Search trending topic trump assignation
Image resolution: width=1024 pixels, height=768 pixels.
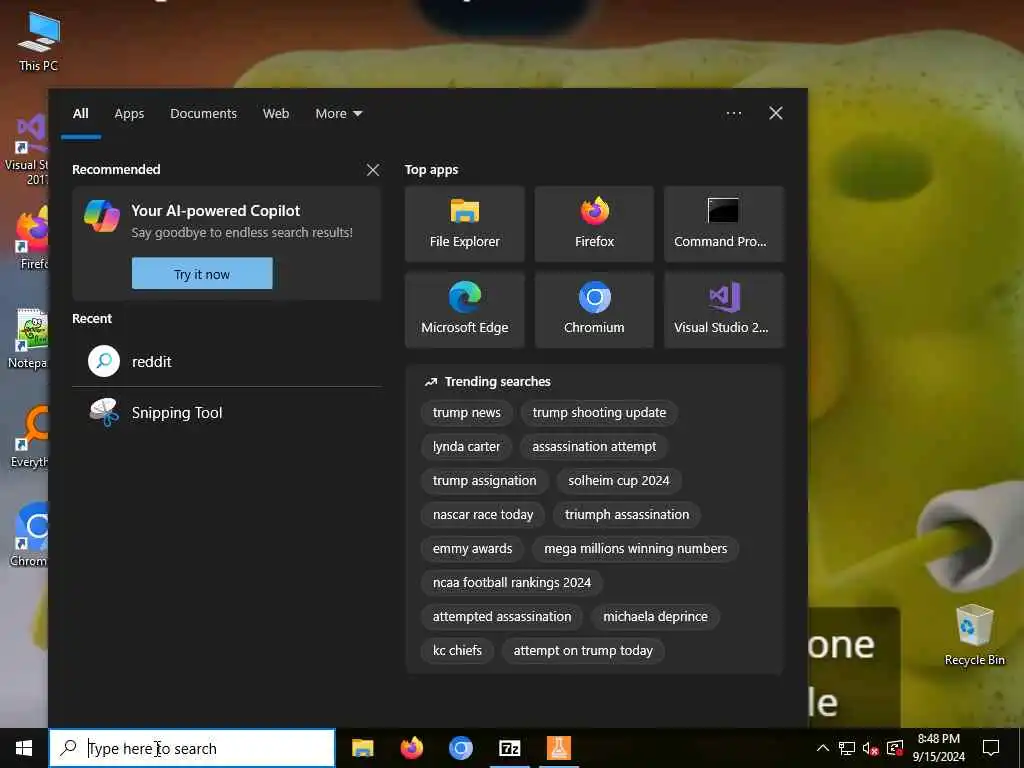pos(484,481)
